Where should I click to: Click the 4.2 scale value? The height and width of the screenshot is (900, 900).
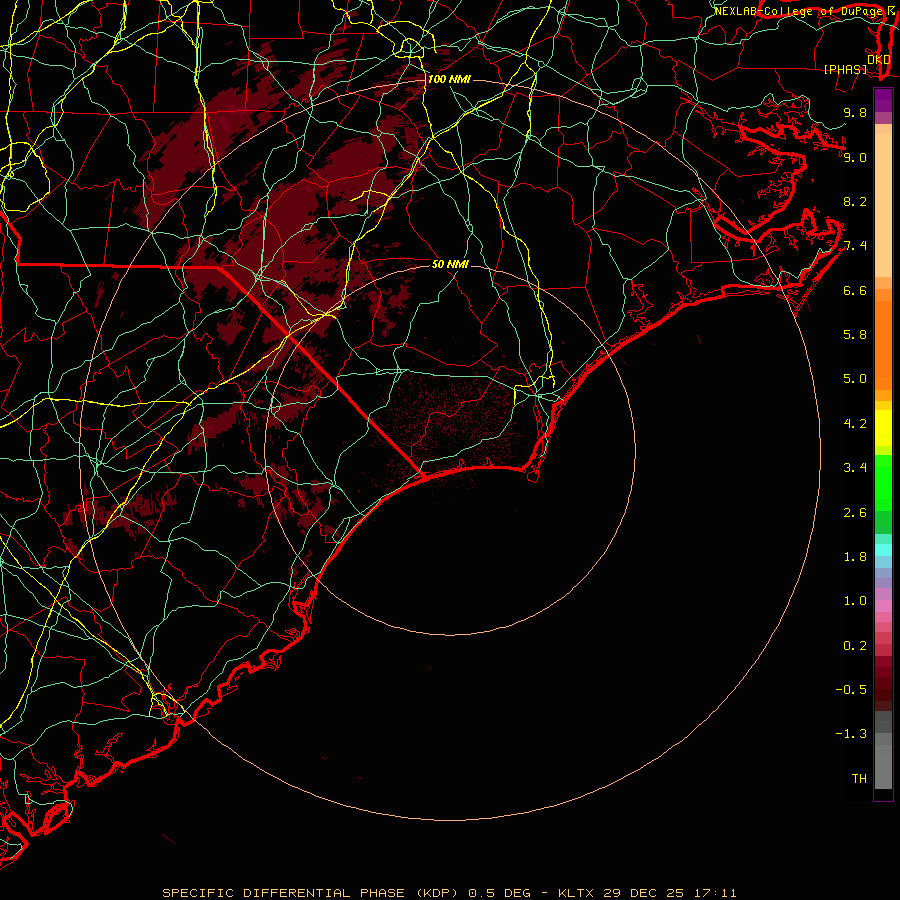[x=855, y=424]
